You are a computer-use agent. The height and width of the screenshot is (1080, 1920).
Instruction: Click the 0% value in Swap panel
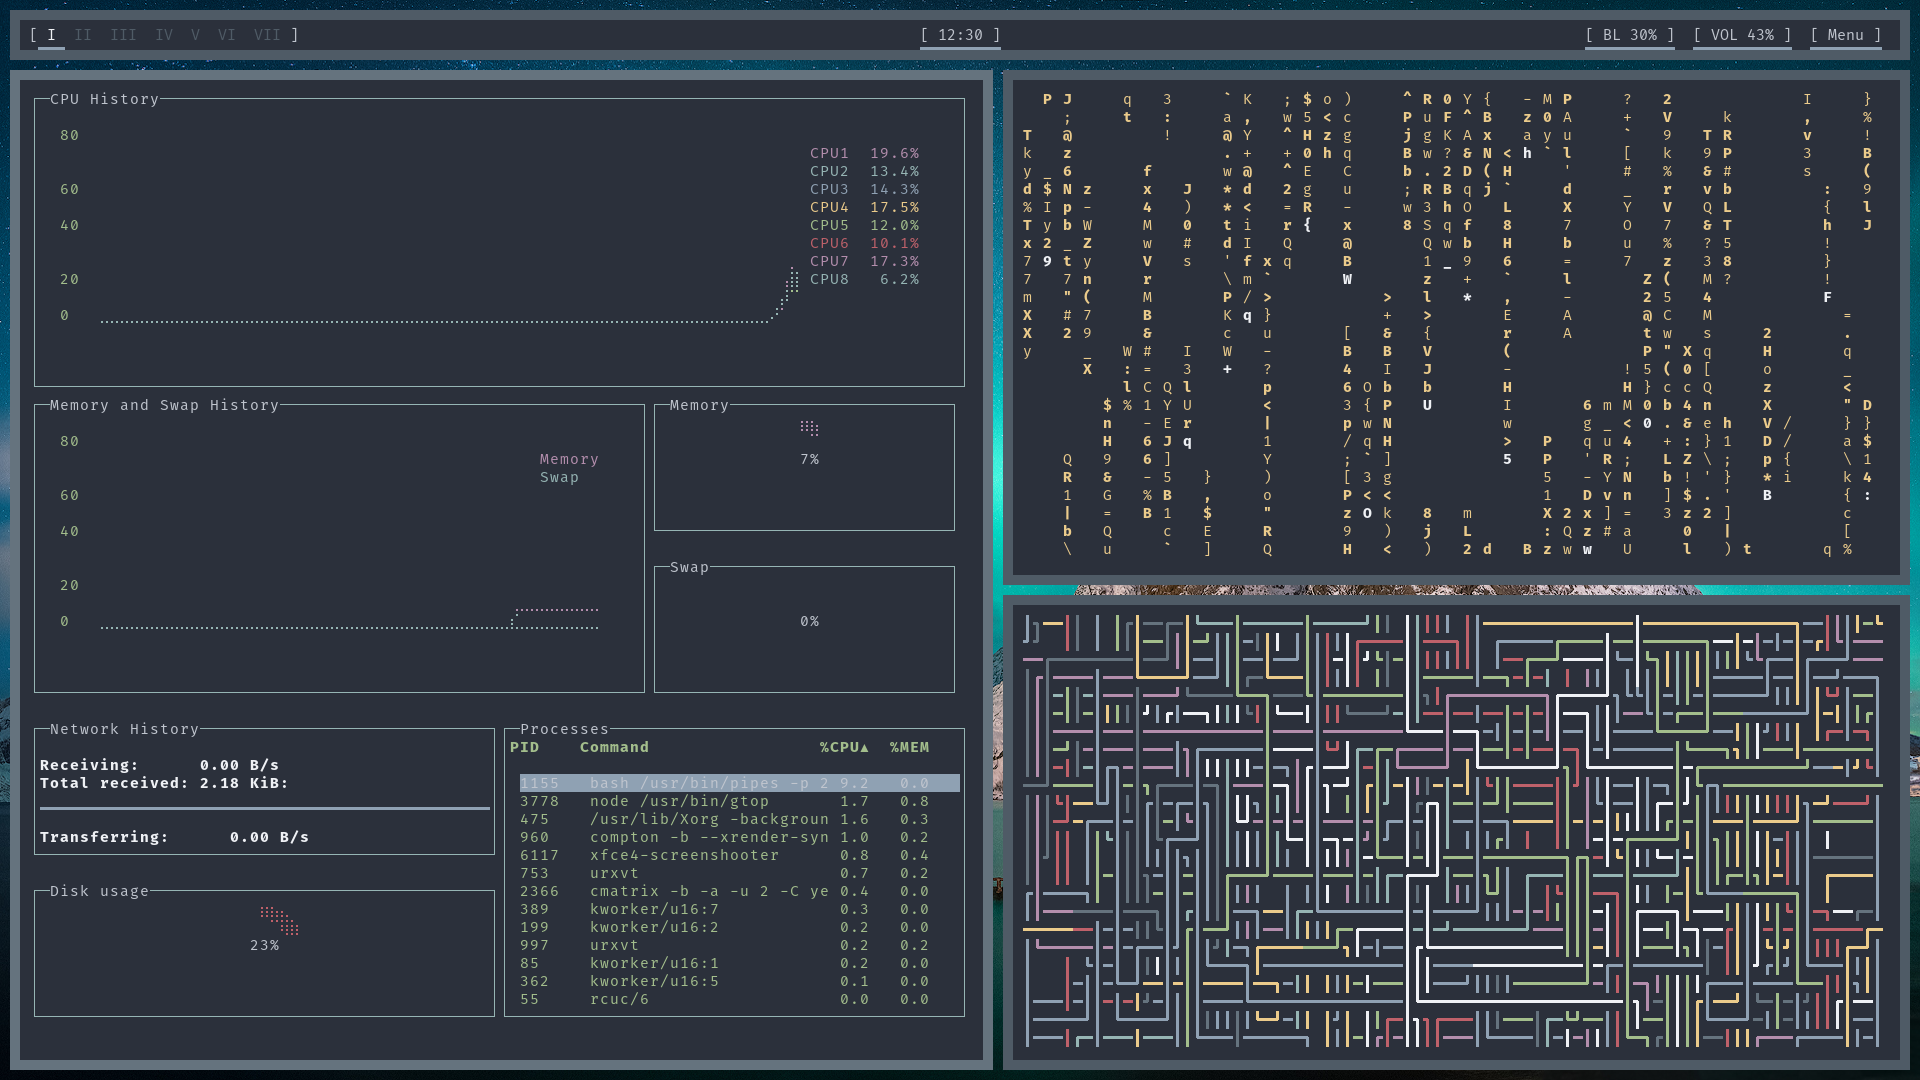pos(809,621)
